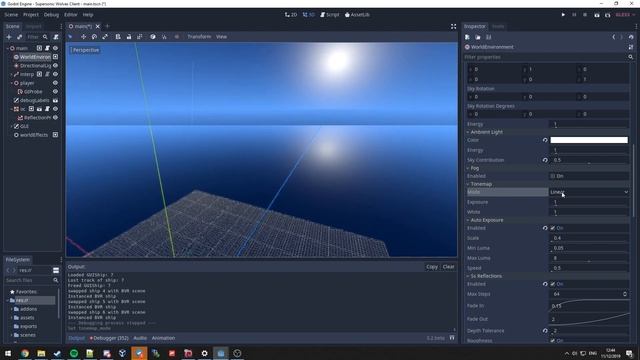Switch to the Script workspace

330,15
